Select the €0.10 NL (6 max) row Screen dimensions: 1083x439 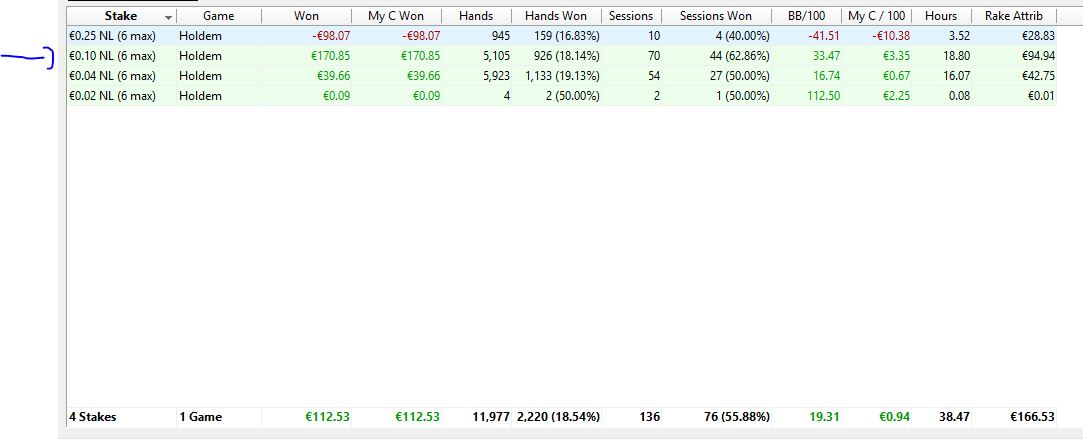click(x=562, y=56)
